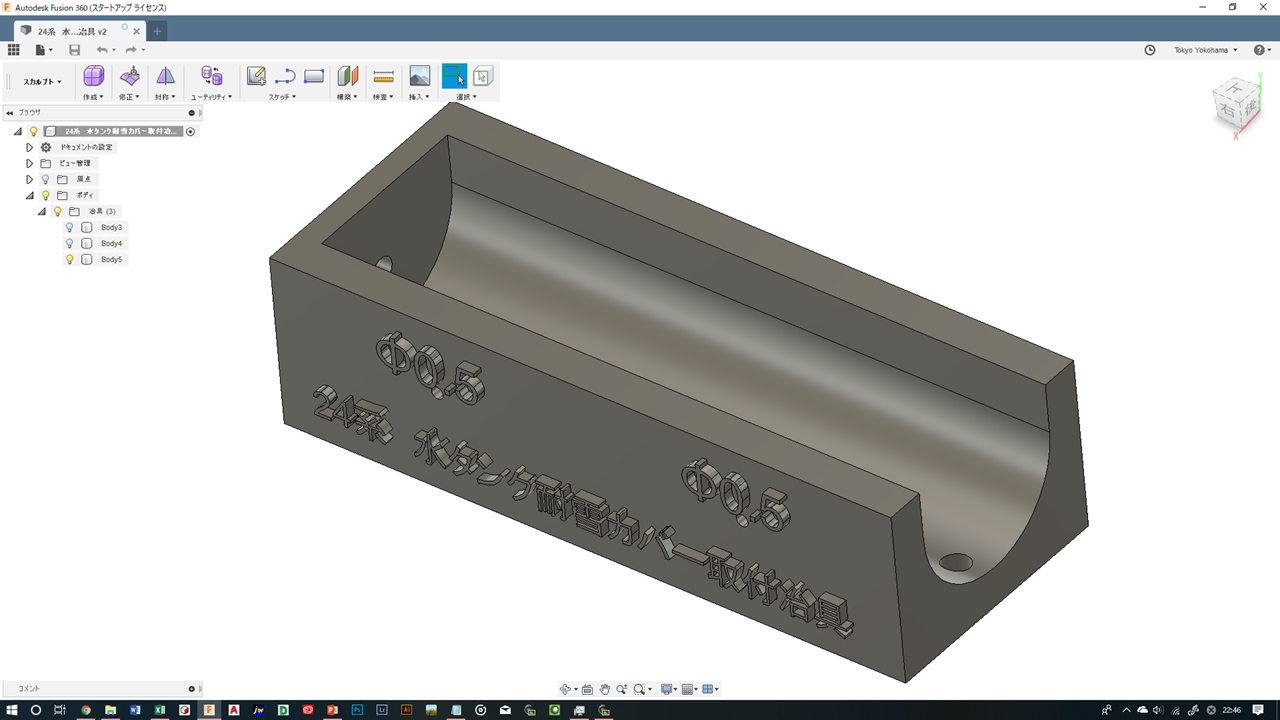This screenshot has width=1280, height=720.
Task: Save the design with the floppy icon
Action: (74, 50)
